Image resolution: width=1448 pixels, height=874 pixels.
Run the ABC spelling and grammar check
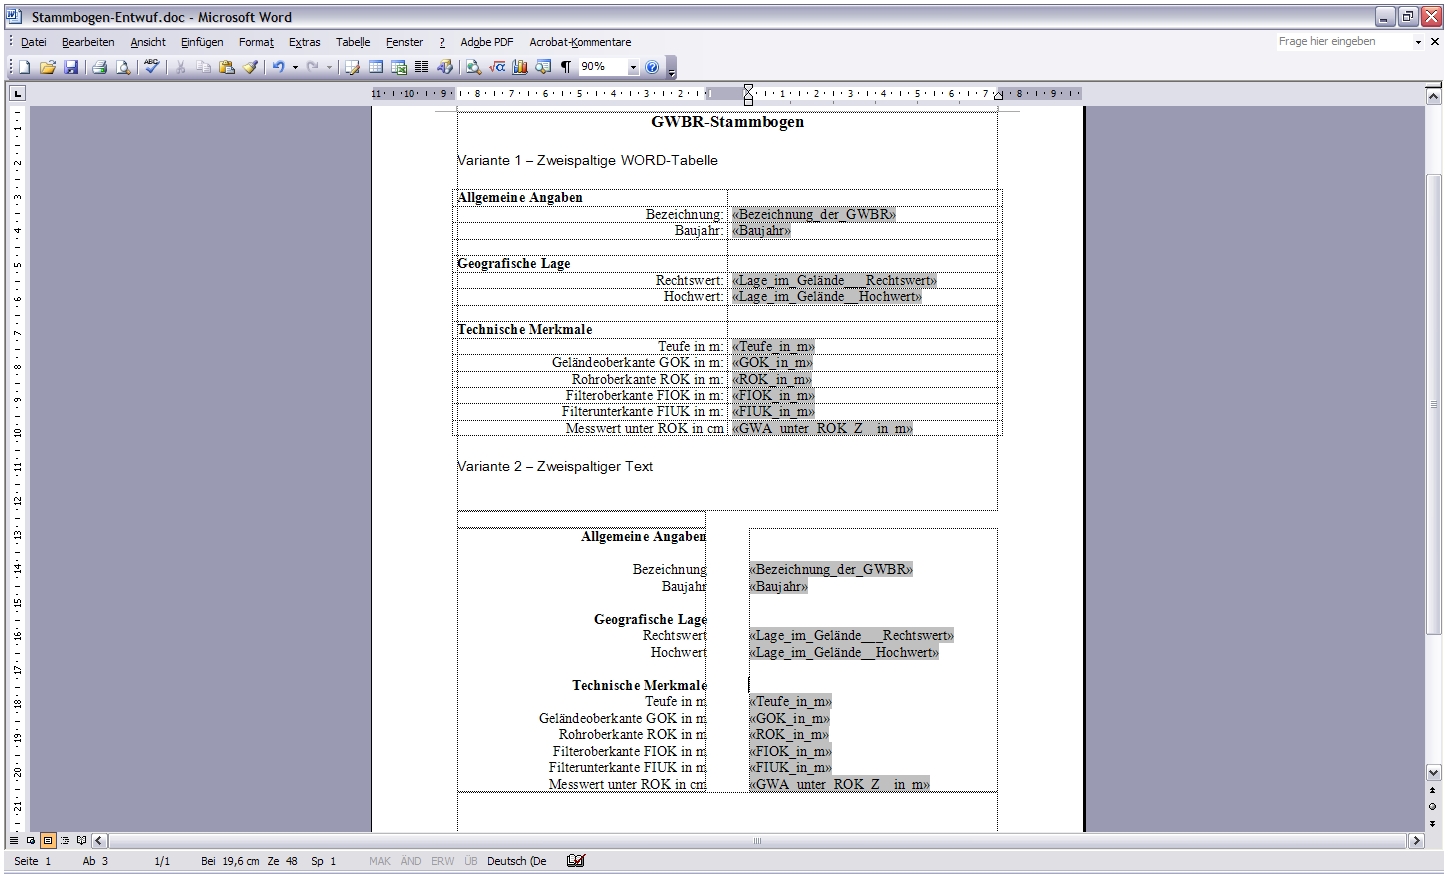[x=152, y=67]
